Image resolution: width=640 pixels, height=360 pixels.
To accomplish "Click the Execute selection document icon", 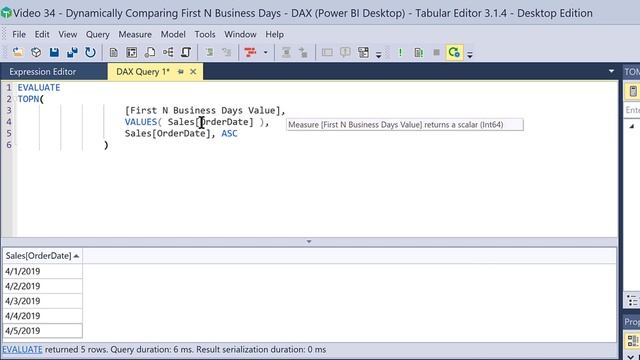I will pyautogui.click(x=418, y=52).
